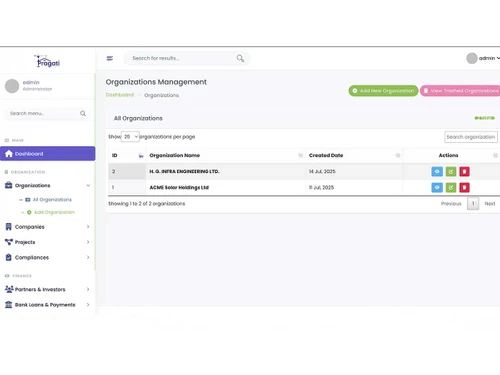Expand the Partners & Investors chevron
The height and width of the screenshot is (375, 500).
(88, 289)
